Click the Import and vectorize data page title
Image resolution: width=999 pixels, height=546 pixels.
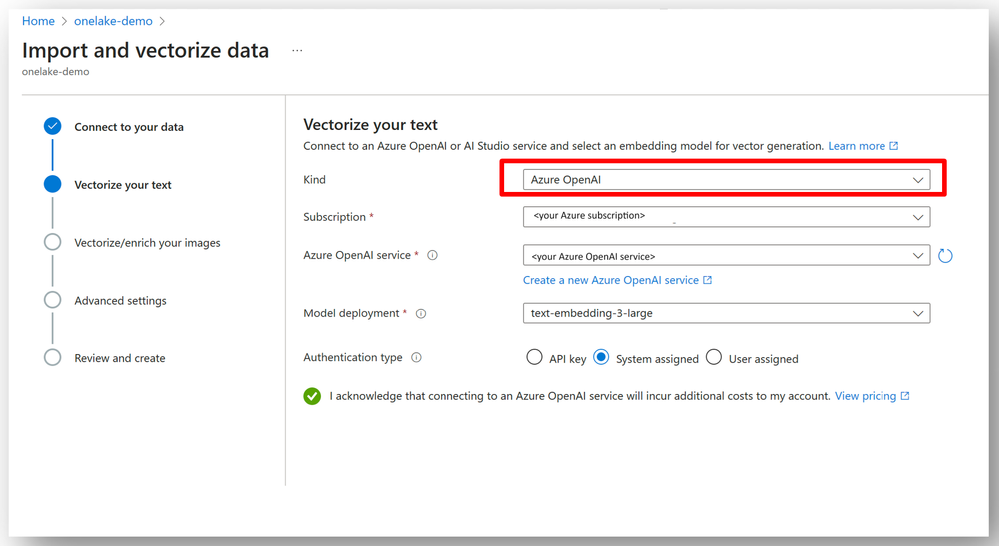click(x=145, y=50)
